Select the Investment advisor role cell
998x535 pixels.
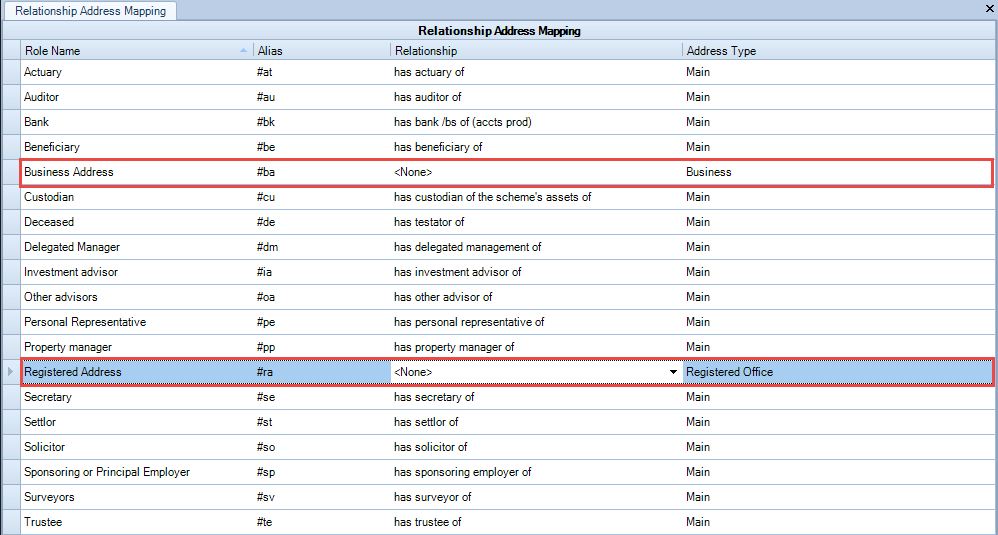point(136,272)
